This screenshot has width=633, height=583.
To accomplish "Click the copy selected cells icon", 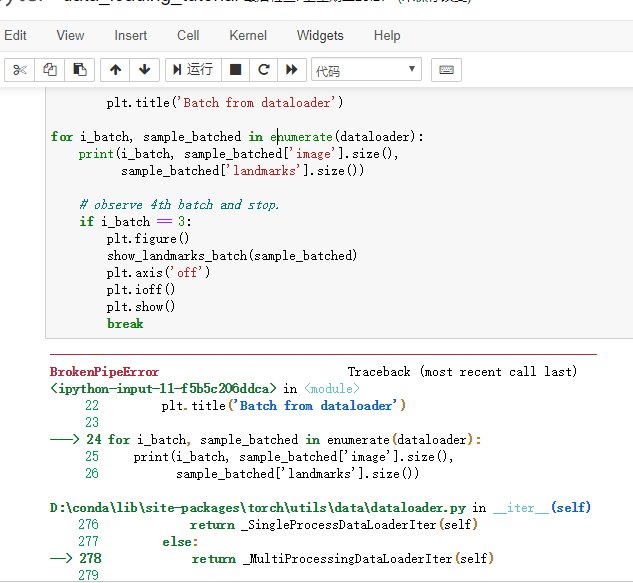I will click(49, 69).
